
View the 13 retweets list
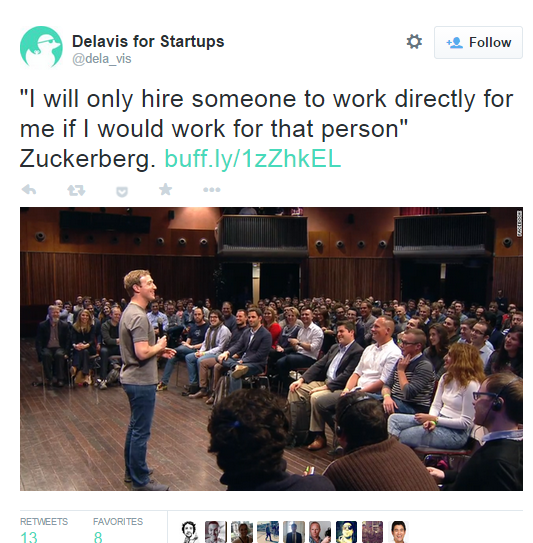pyautogui.click(x=44, y=531)
